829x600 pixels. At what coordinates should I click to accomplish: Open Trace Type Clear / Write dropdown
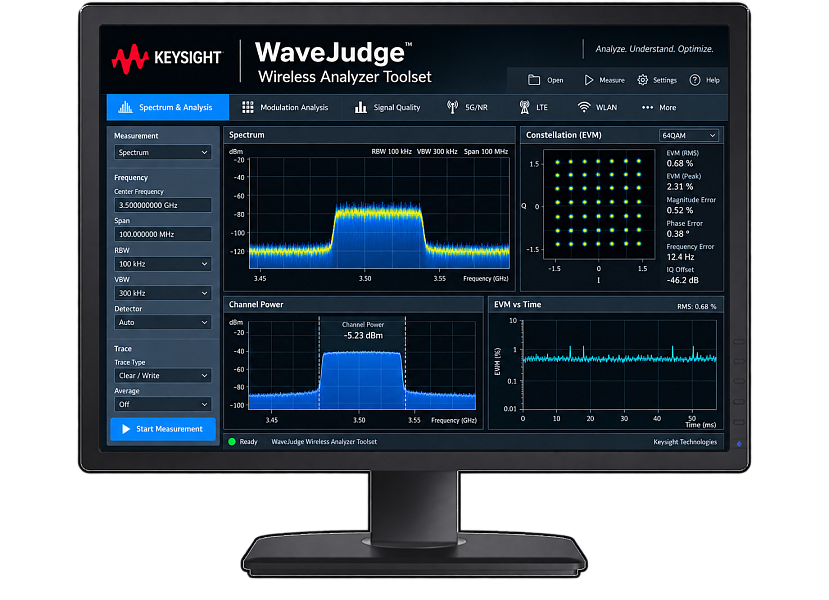click(163, 375)
